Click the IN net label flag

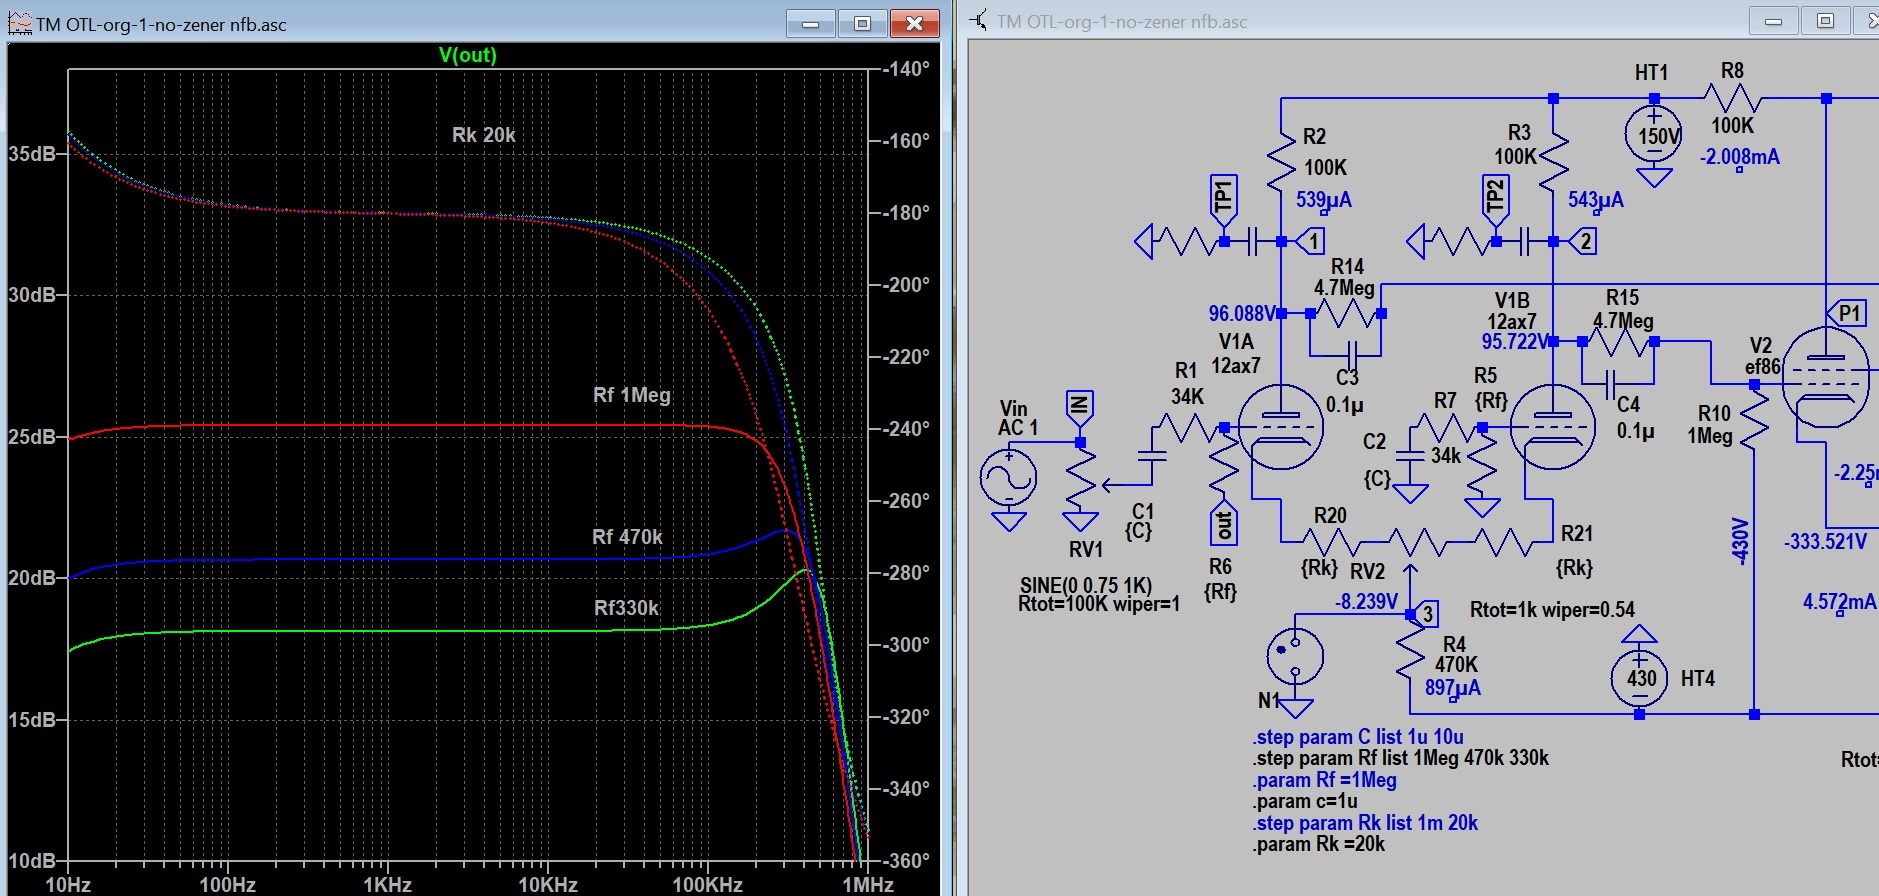(x=1080, y=405)
